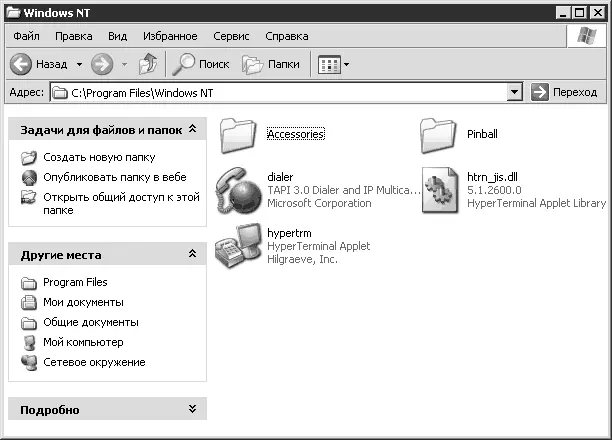Click 'Создать новую папку' link
Viewport: 612px width, 440px height.
coord(98,157)
